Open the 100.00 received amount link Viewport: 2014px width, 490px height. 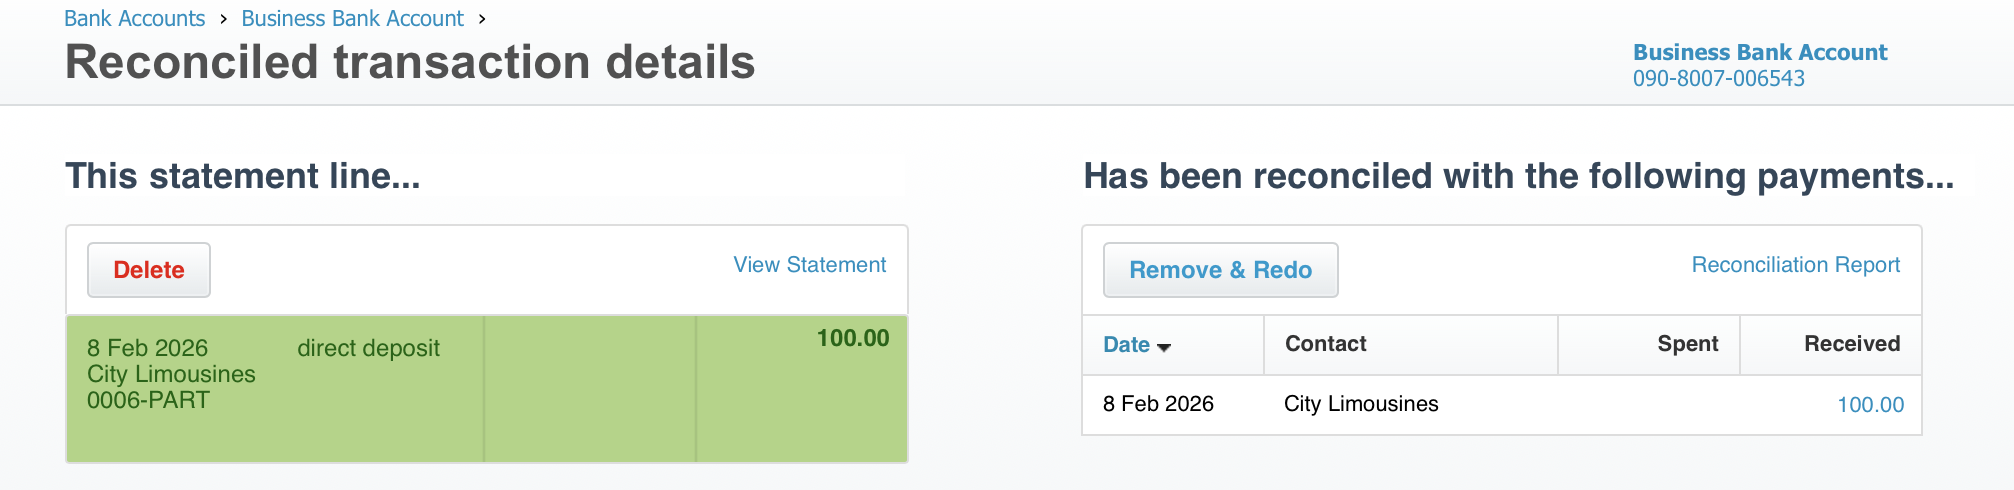coord(1870,404)
